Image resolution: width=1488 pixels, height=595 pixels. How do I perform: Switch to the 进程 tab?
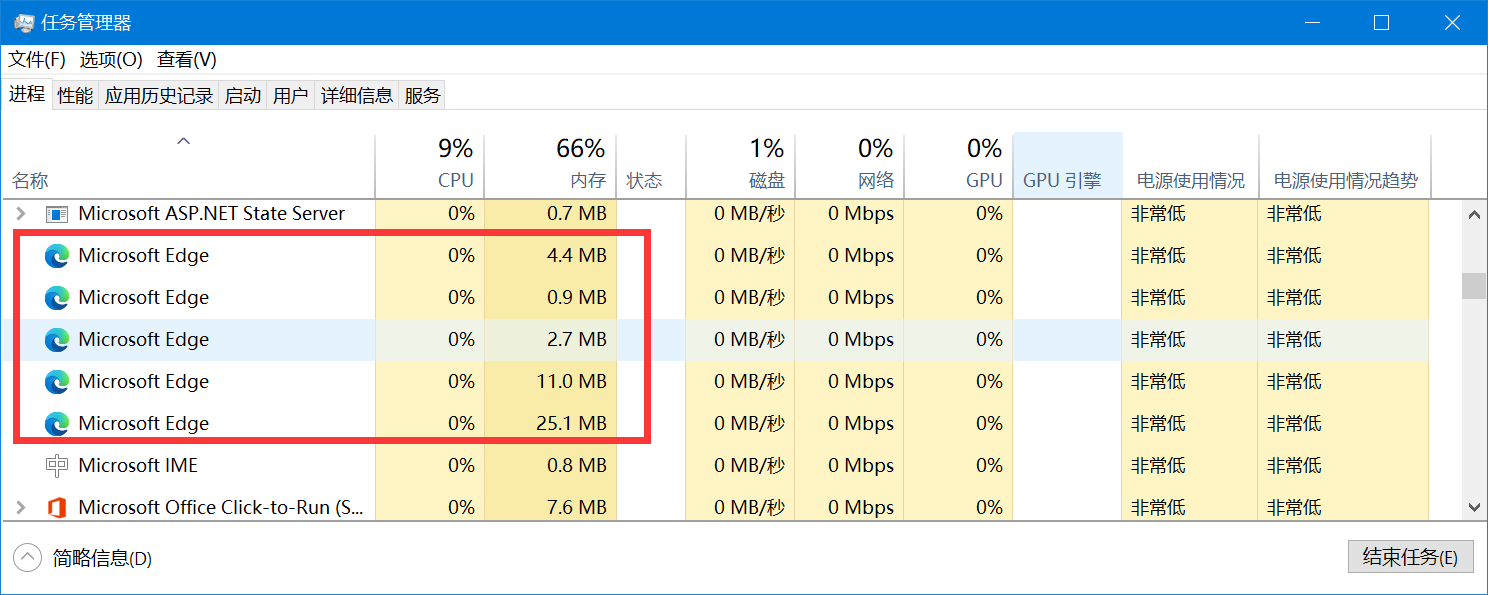coord(27,94)
